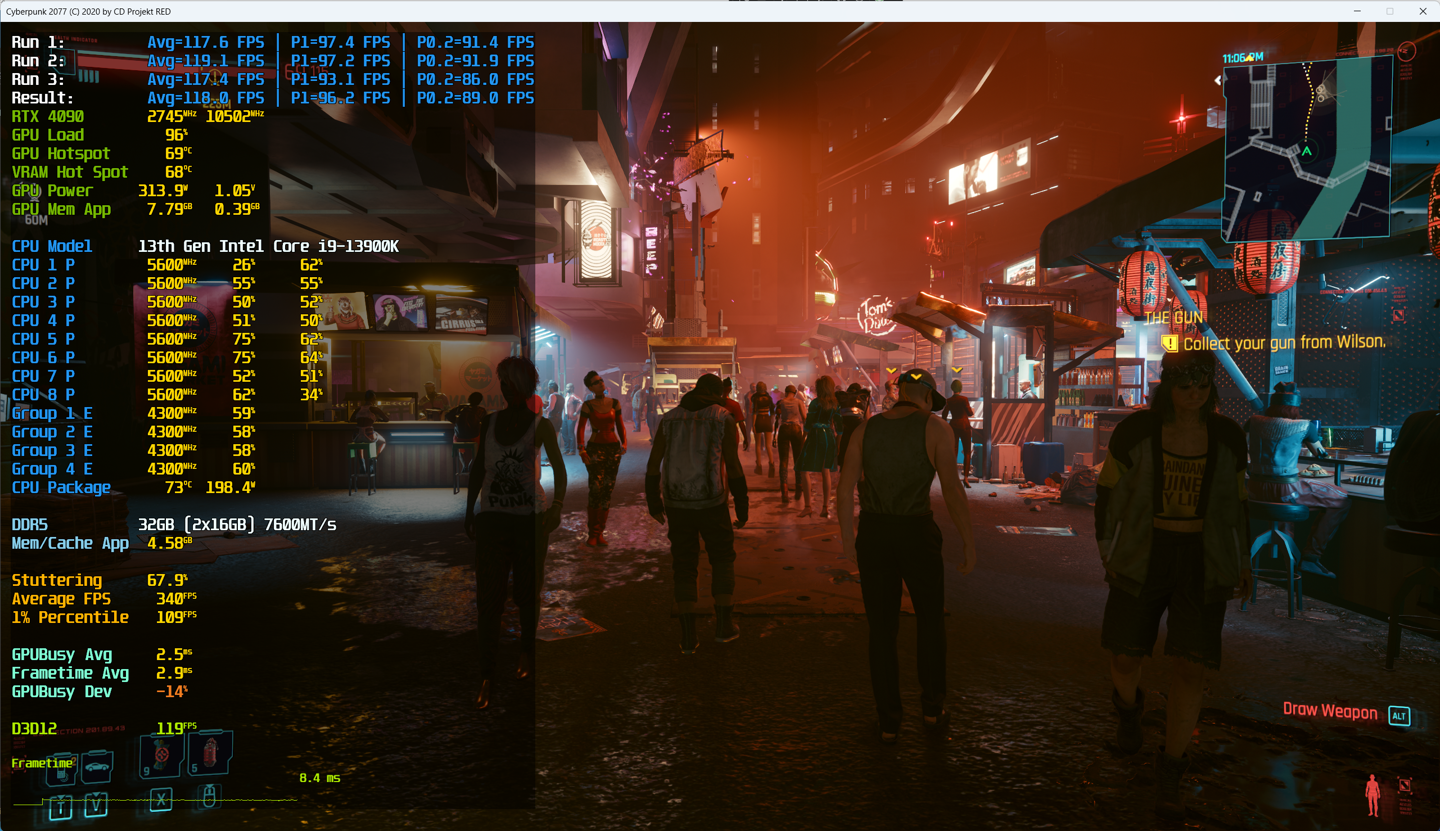Maximize the Cyberpunk 2077 window
Screen dimensions: 1440x831
pos(1389,11)
